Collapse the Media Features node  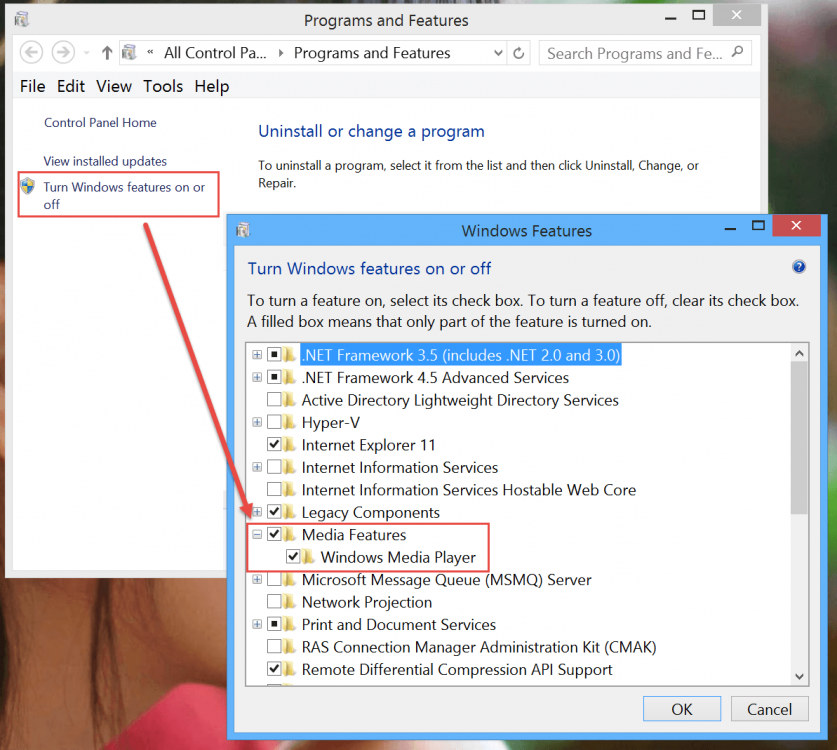point(256,534)
